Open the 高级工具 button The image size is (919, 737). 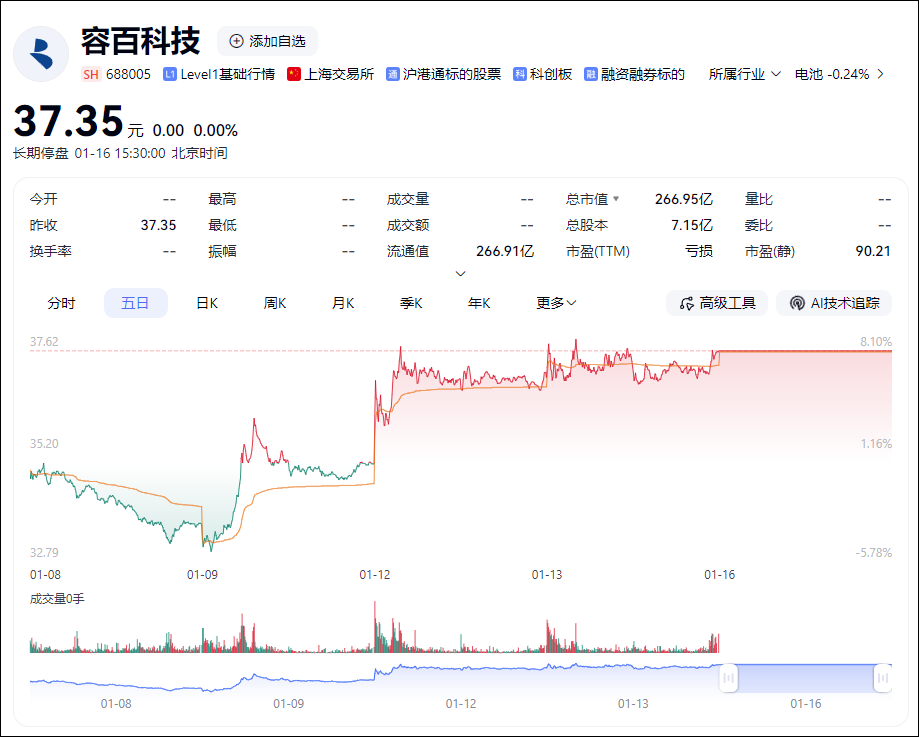pos(717,303)
